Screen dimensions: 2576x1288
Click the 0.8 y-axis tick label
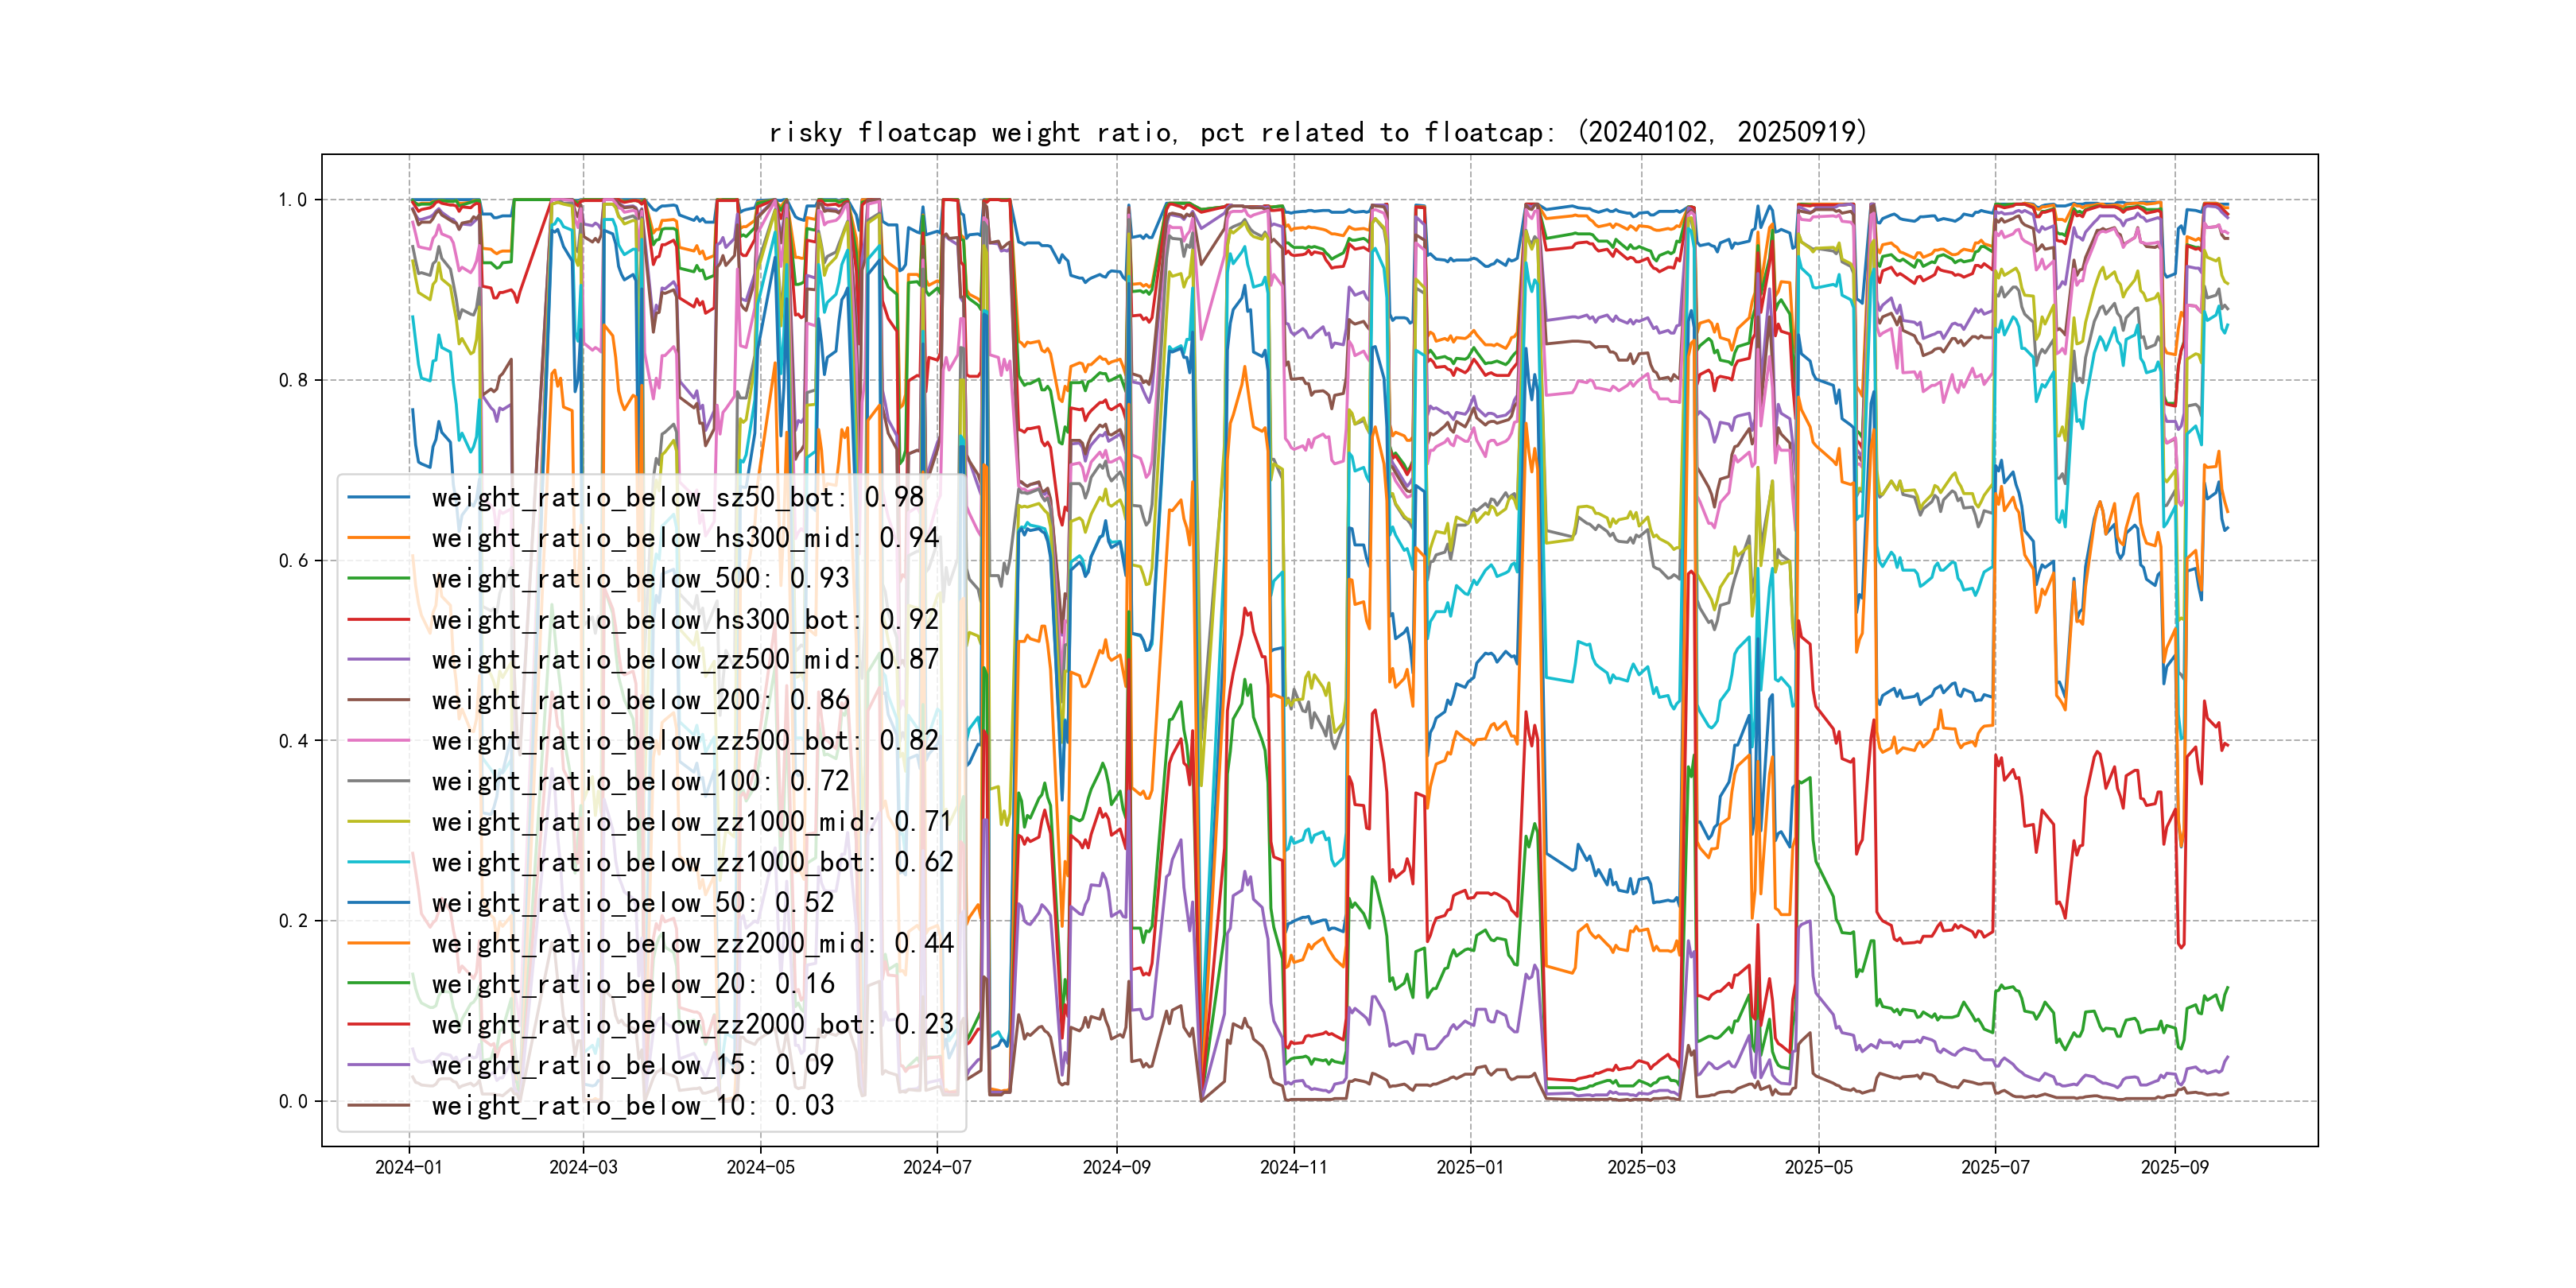tap(293, 381)
